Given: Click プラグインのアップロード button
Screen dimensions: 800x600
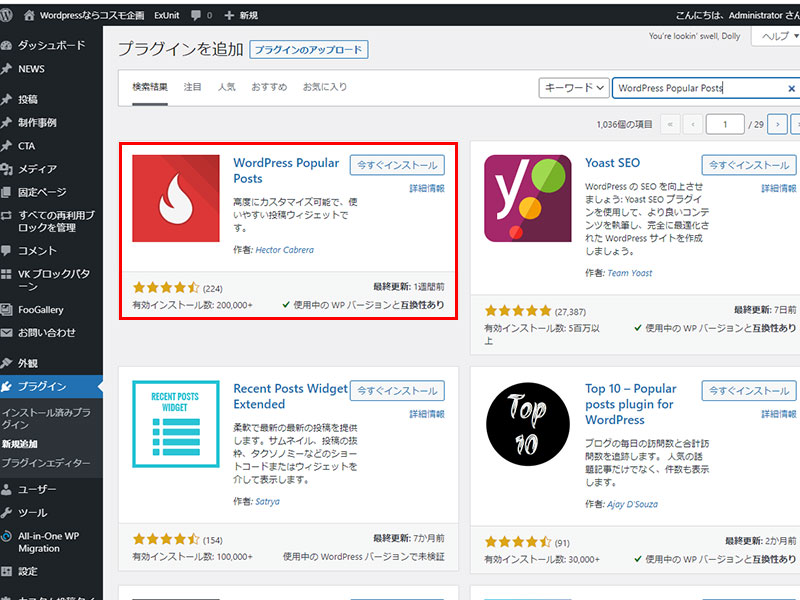Looking at the screenshot, I should click(x=309, y=49).
